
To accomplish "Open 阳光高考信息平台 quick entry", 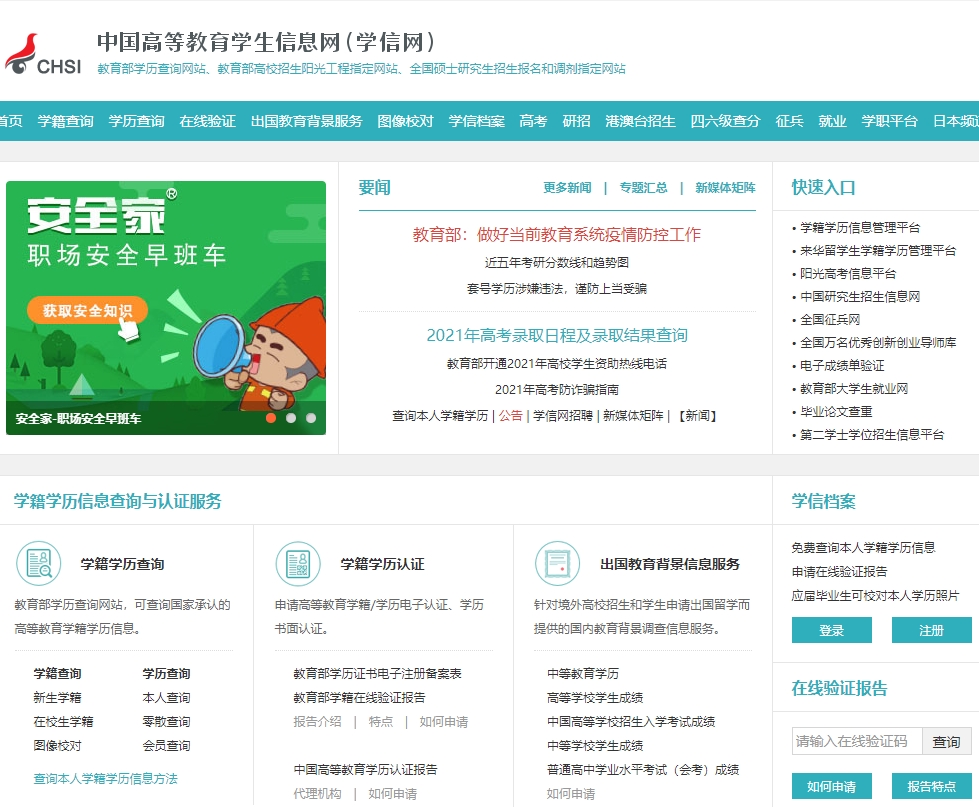I will [849, 273].
